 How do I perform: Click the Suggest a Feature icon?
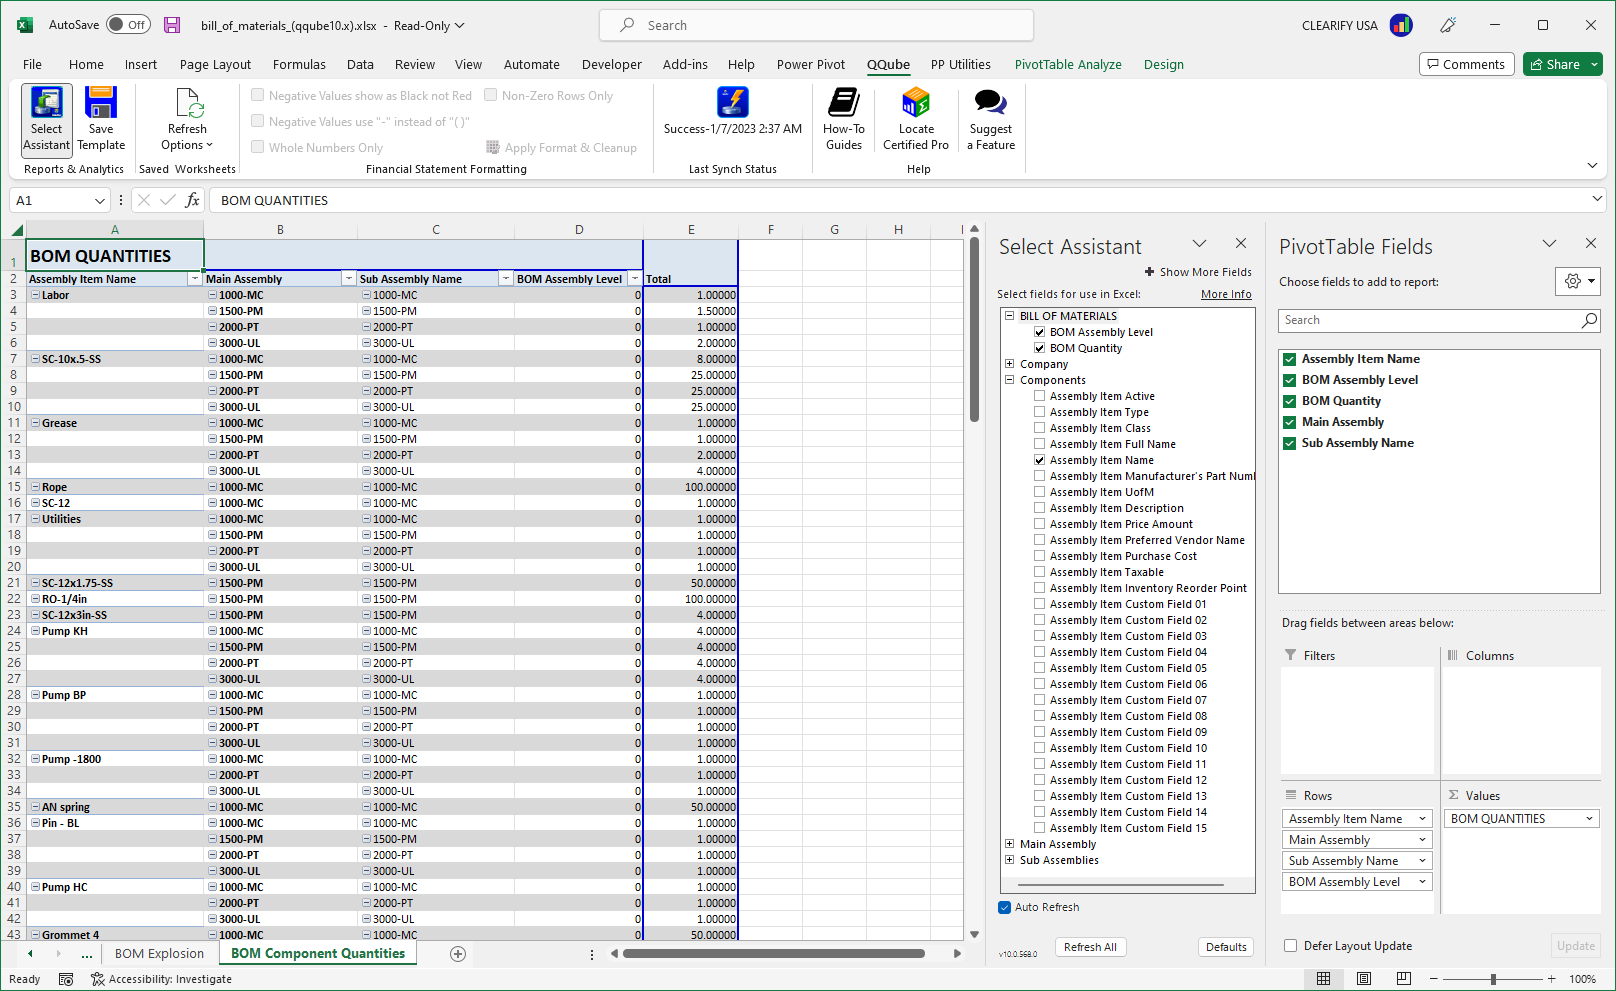coord(989,118)
